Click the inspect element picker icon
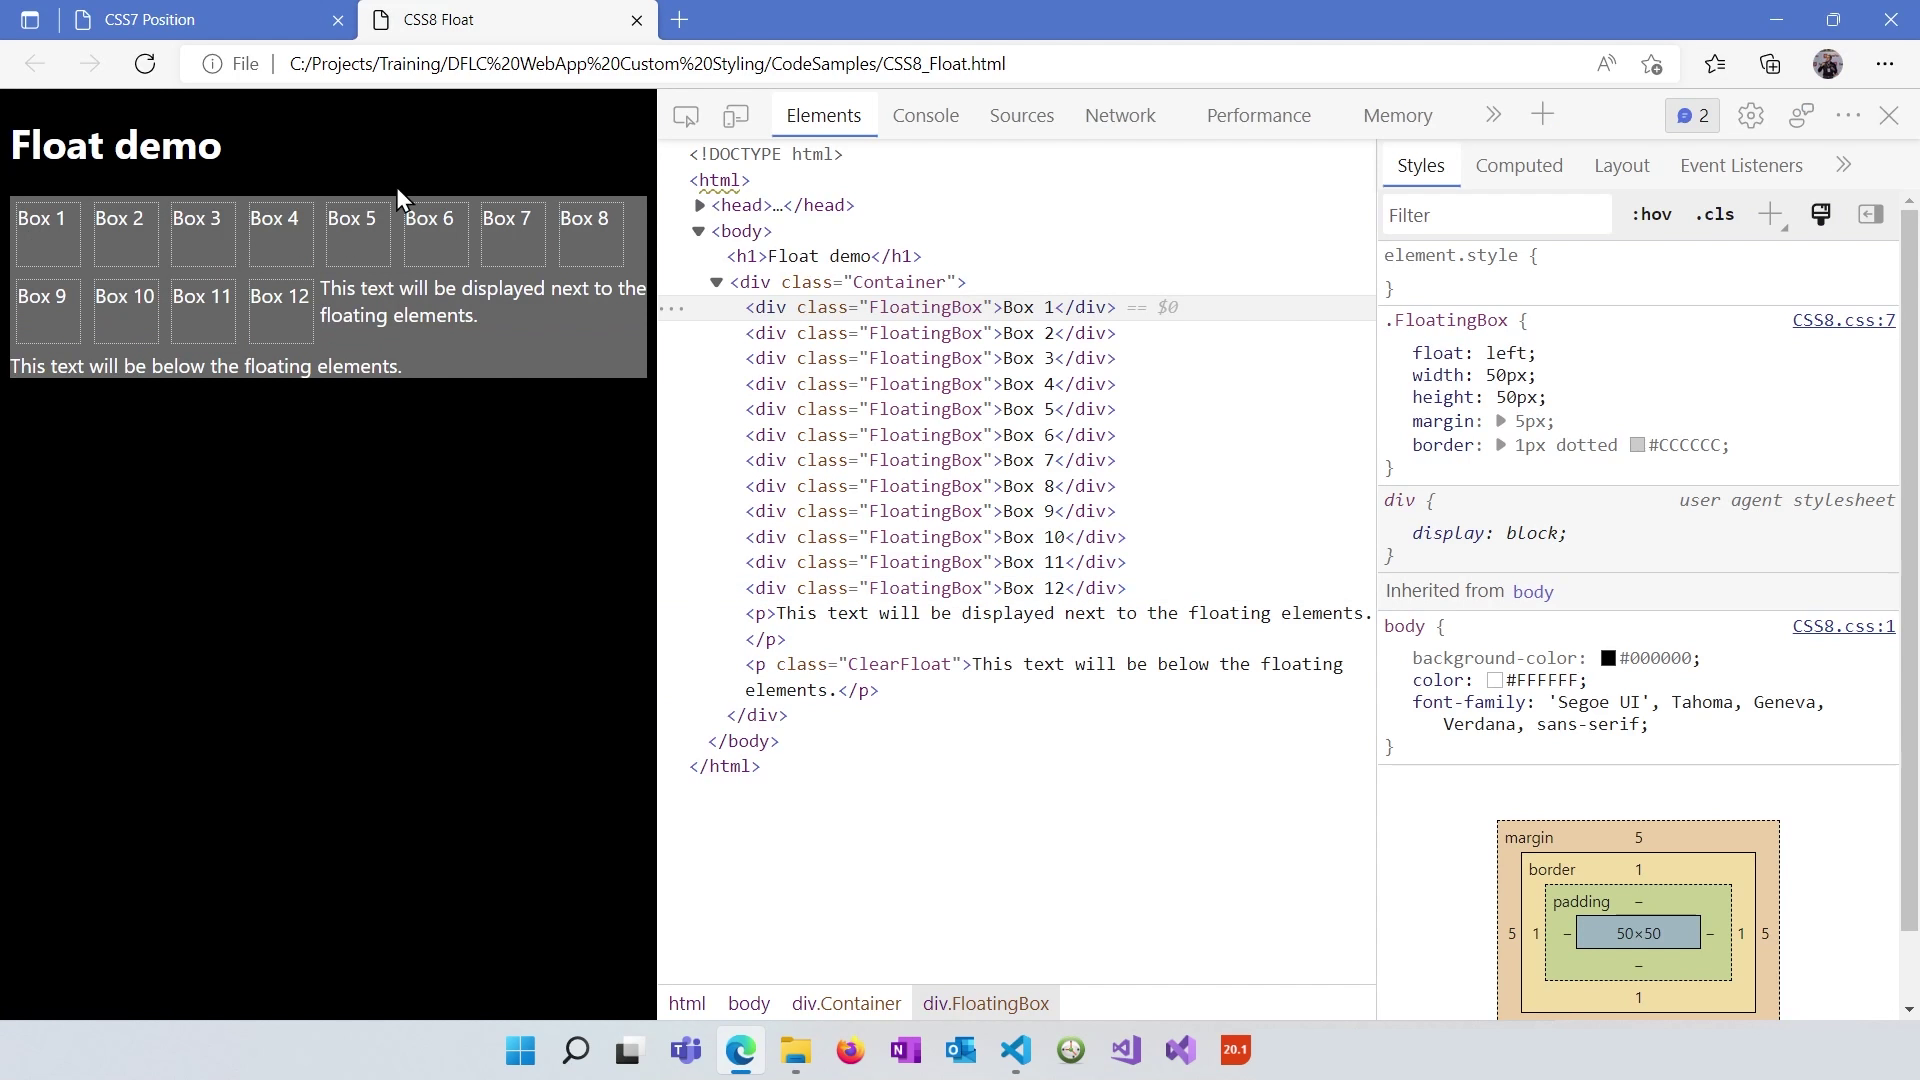The height and width of the screenshot is (1080, 1920). tap(686, 116)
